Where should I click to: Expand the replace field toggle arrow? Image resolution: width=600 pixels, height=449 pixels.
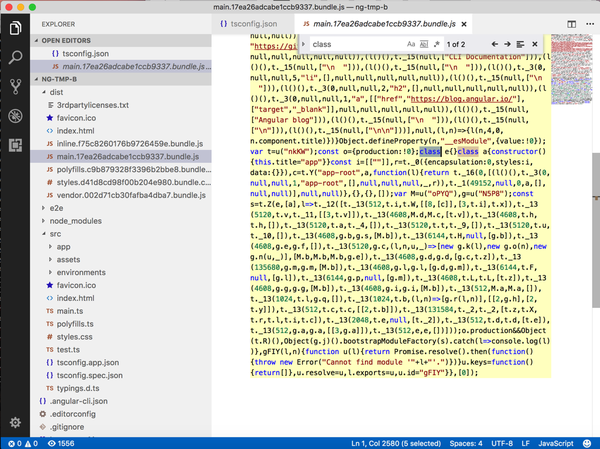[x=303, y=44]
